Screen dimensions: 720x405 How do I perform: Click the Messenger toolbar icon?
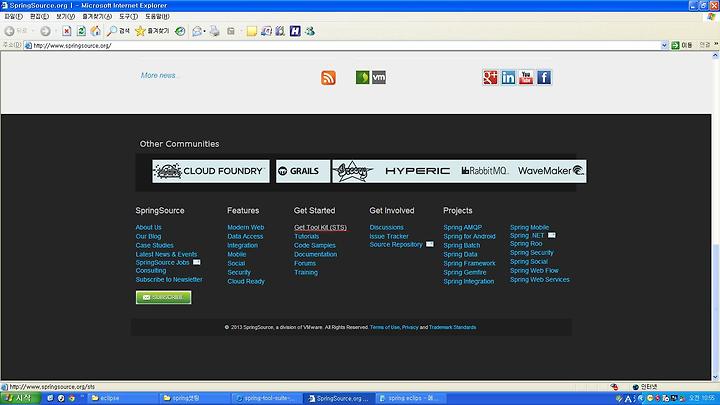pos(310,31)
